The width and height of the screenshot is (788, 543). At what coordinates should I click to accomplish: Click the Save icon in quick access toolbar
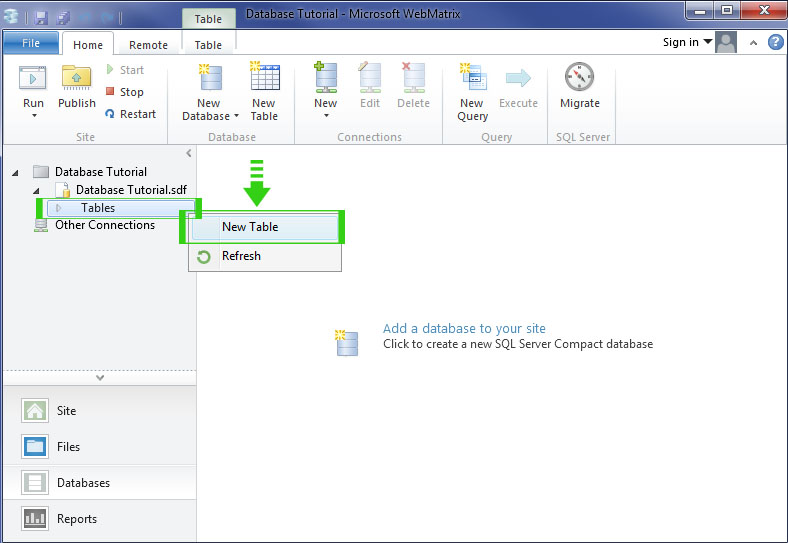pos(42,18)
